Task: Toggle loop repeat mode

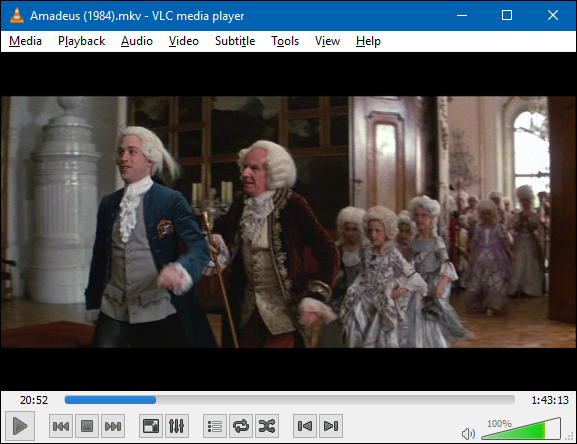Action: (x=241, y=426)
